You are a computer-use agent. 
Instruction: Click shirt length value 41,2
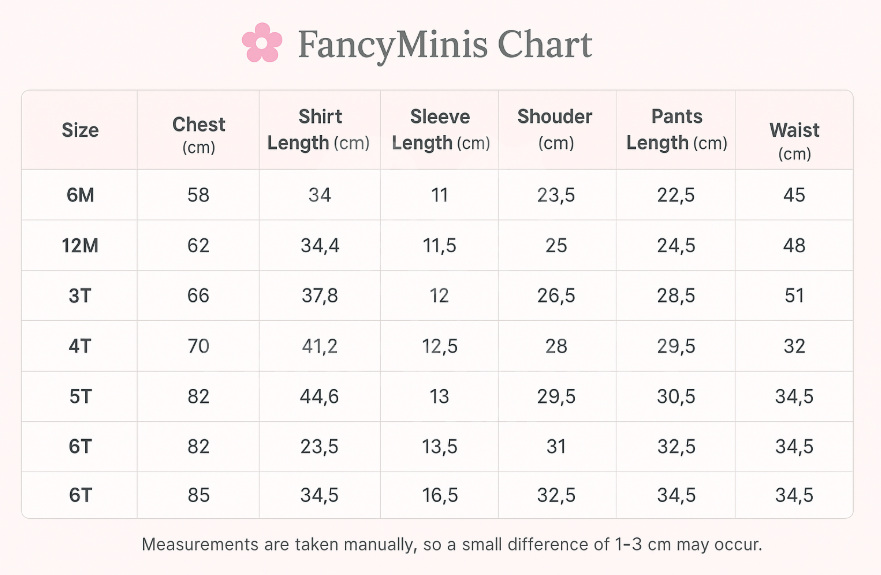[x=320, y=346]
